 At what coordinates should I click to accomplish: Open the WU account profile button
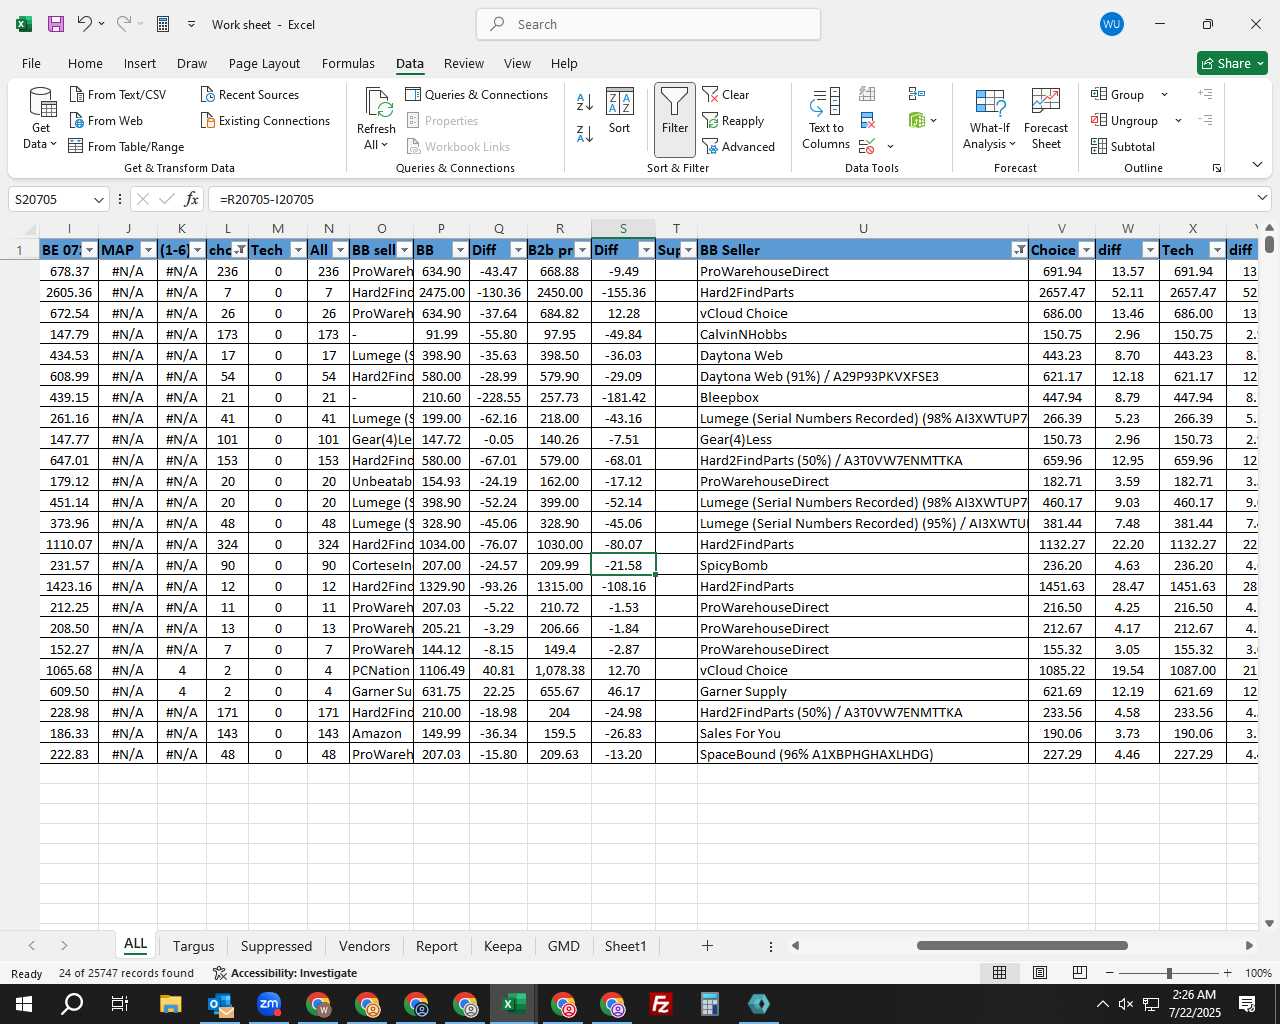pyautogui.click(x=1111, y=24)
